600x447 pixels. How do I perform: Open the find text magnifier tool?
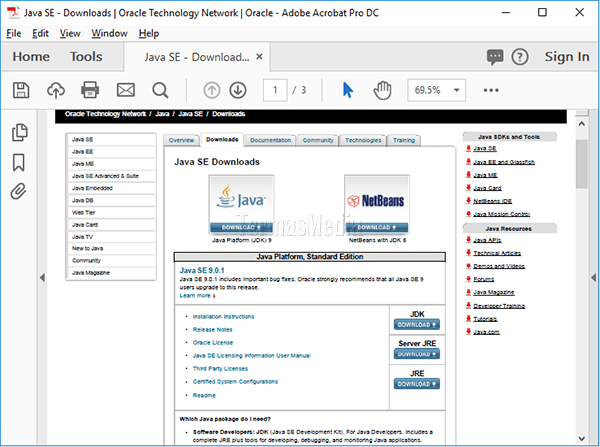click(160, 90)
